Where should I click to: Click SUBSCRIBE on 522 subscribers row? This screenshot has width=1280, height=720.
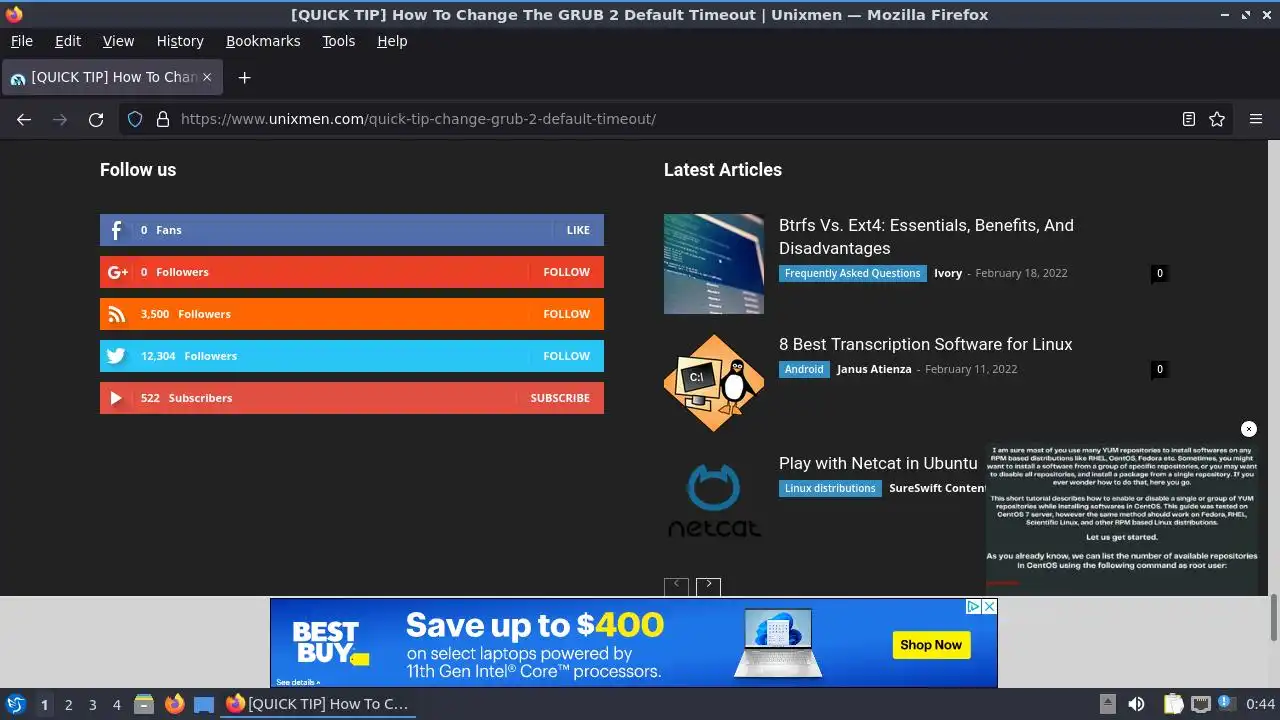point(560,398)
